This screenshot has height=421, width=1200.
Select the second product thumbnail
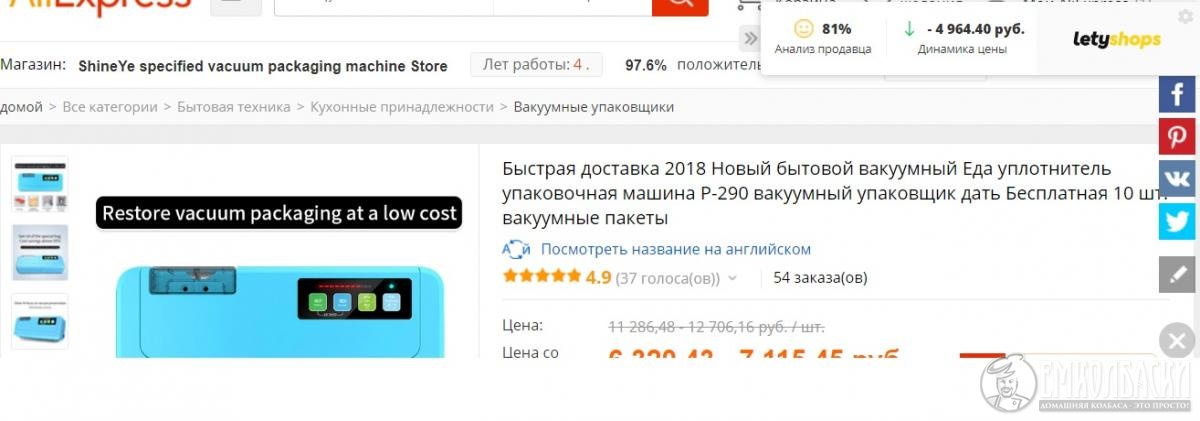pos(40,253)
